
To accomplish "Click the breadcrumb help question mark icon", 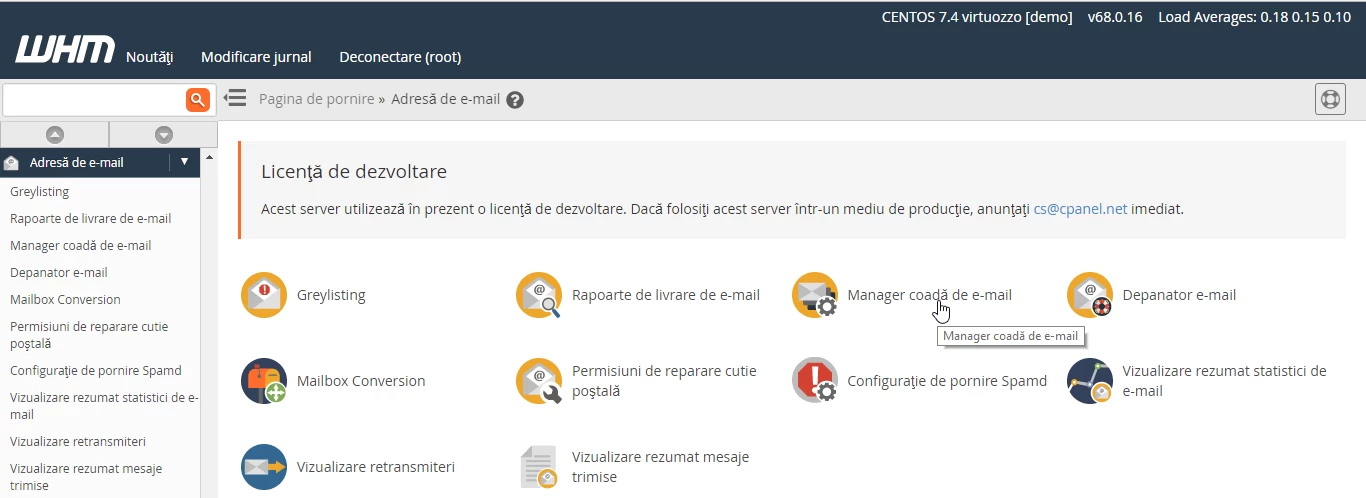I will 515,100.
